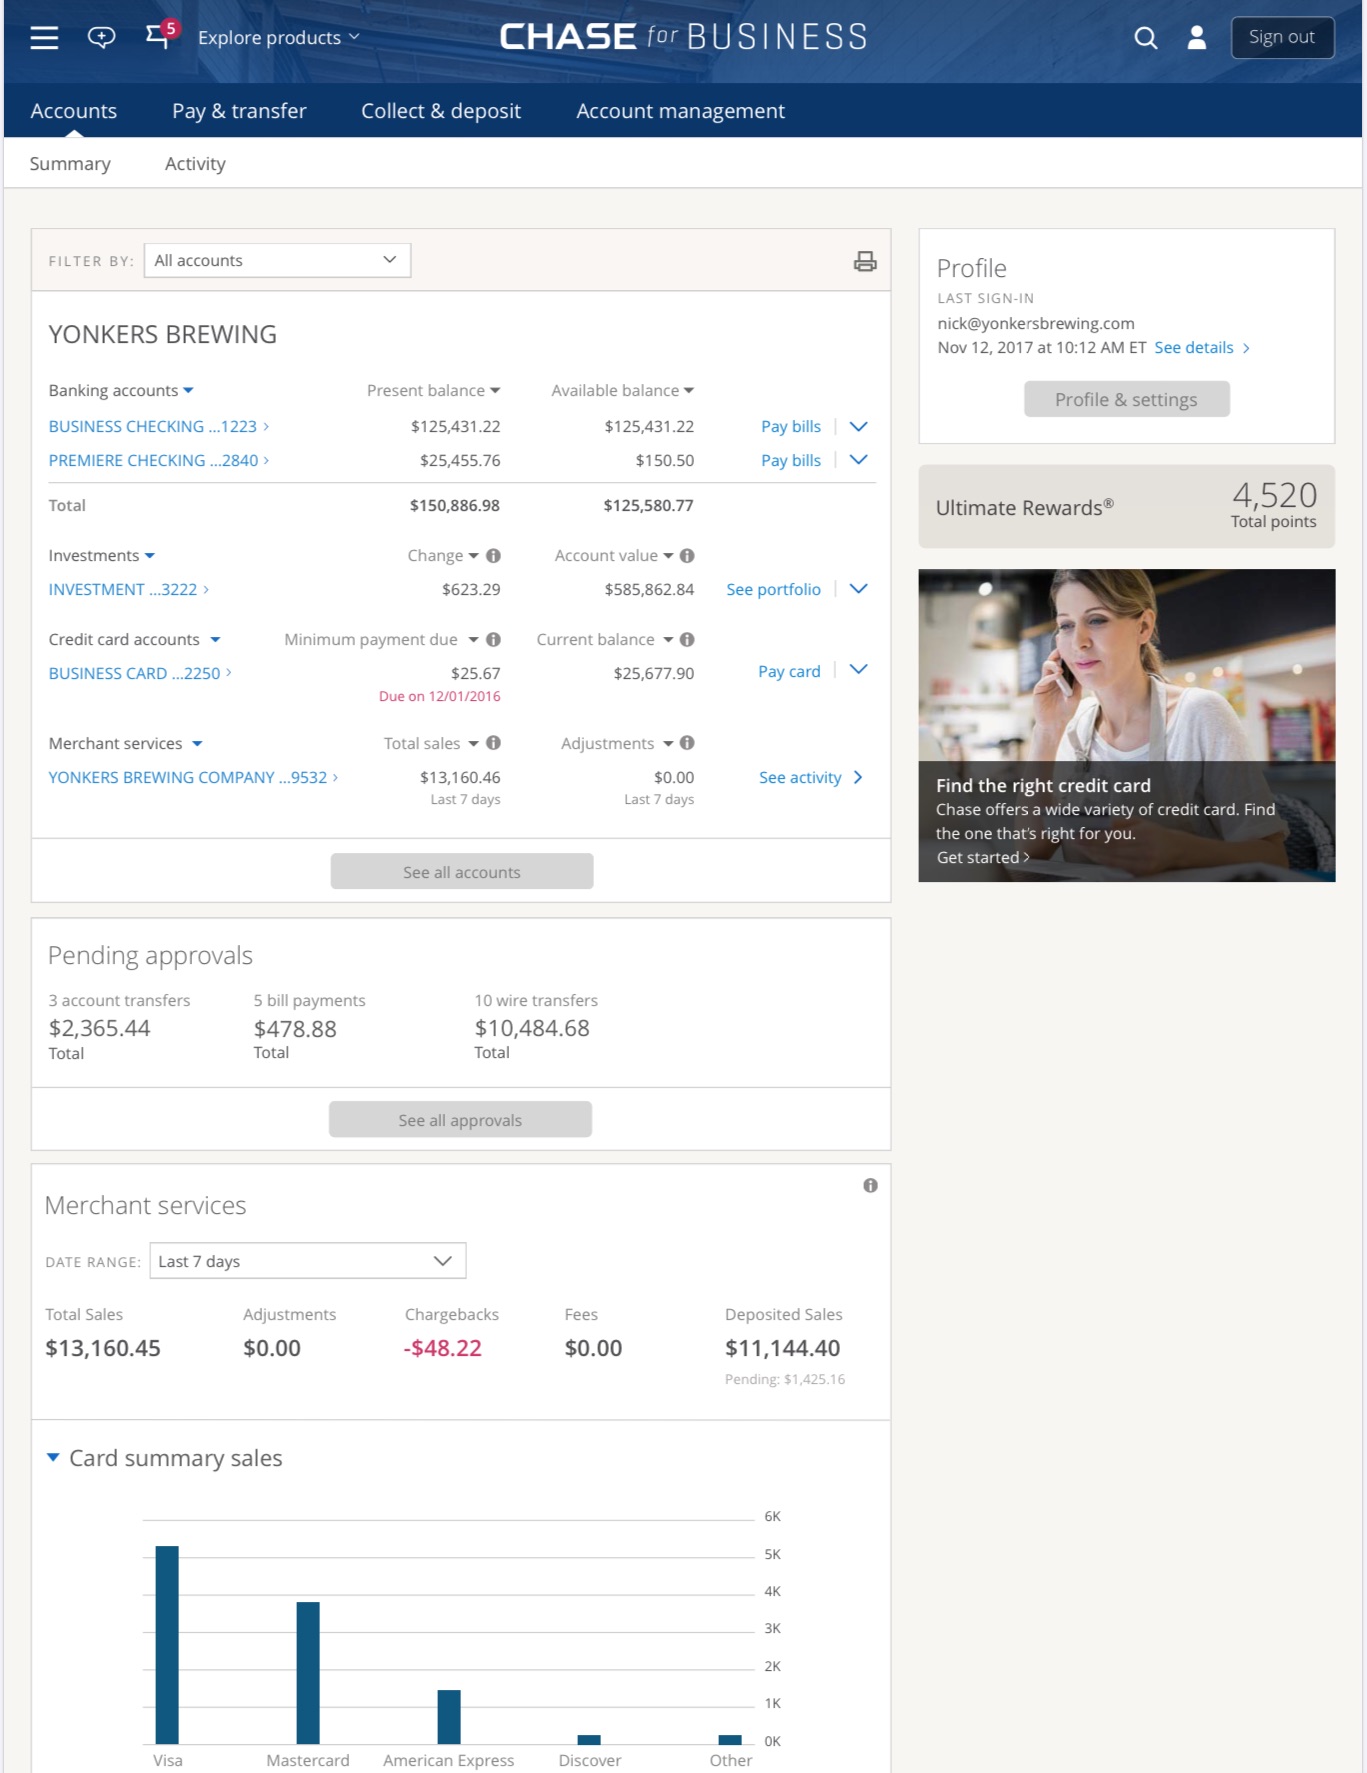
Task: Show info for Account value column
Action: tap(687, 555)
